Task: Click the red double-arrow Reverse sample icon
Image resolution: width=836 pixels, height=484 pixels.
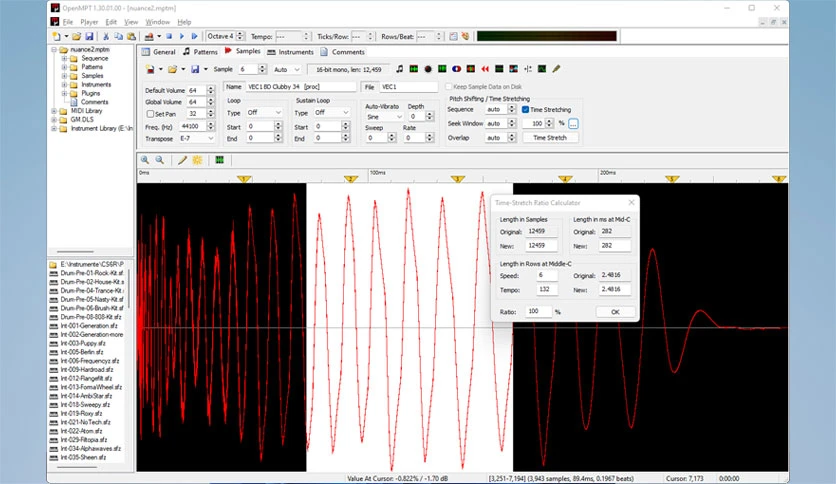Action: click(x=485, y=69)
